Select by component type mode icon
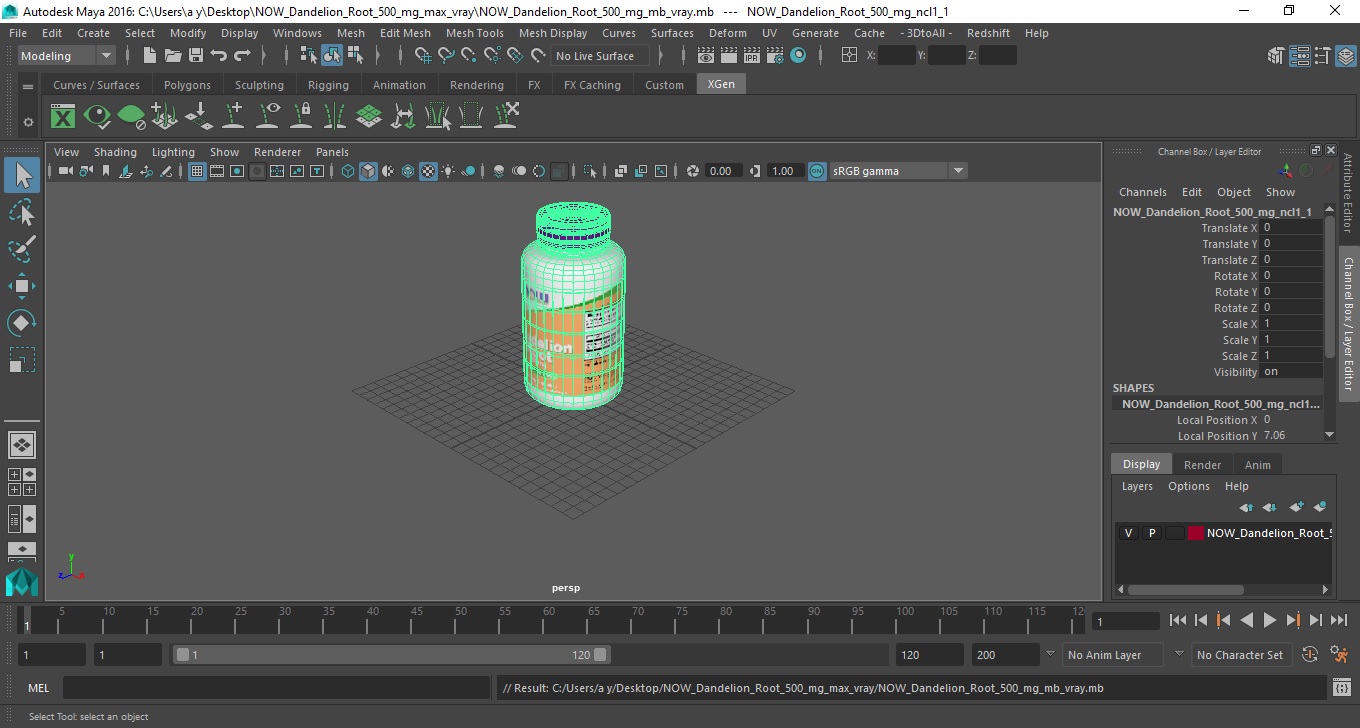 (x=355, y=56)
